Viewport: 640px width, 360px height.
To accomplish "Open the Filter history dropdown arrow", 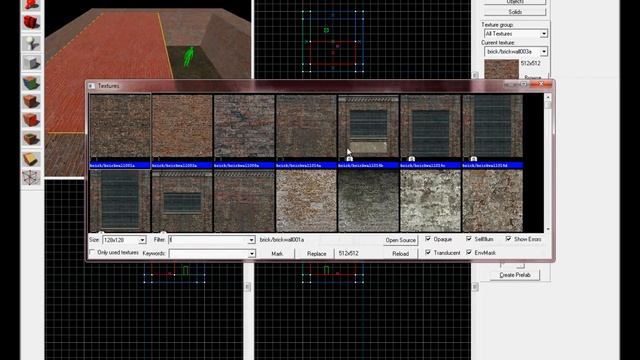I will (251, 240).
